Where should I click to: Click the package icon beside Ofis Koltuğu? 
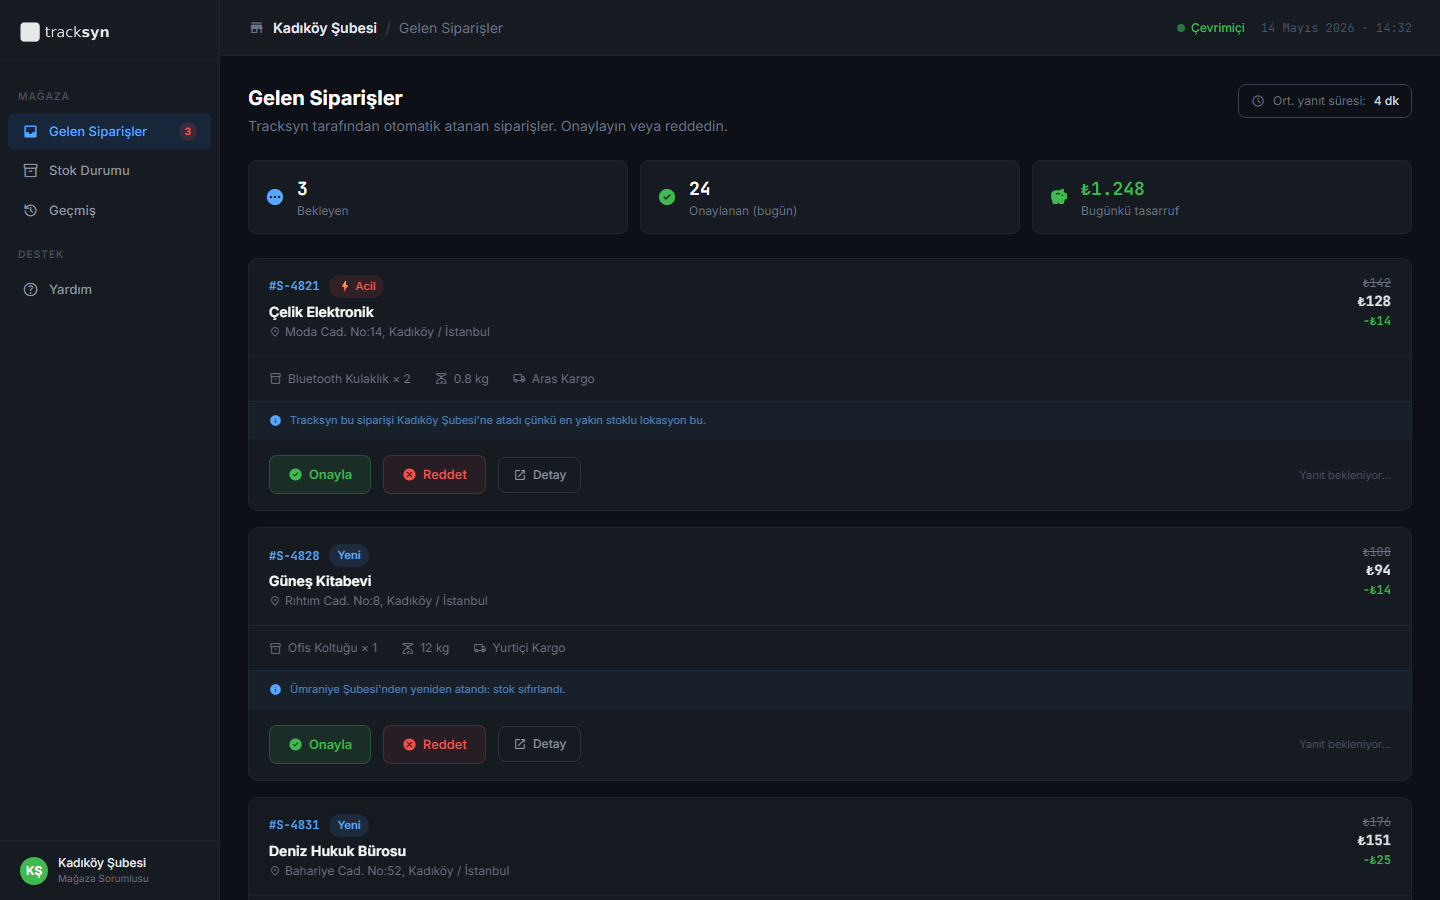pos(275,648)
